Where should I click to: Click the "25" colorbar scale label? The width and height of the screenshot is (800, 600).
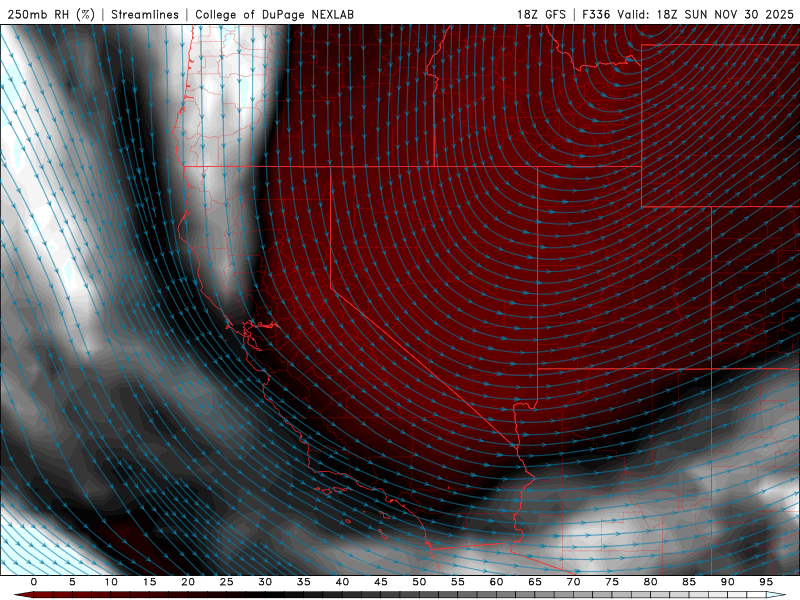pyautogui.click(x=227, y=582)
